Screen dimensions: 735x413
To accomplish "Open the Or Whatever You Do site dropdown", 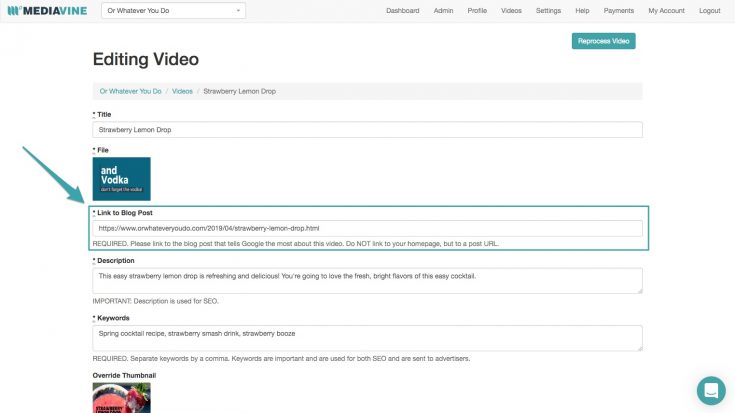I will 173,10.
